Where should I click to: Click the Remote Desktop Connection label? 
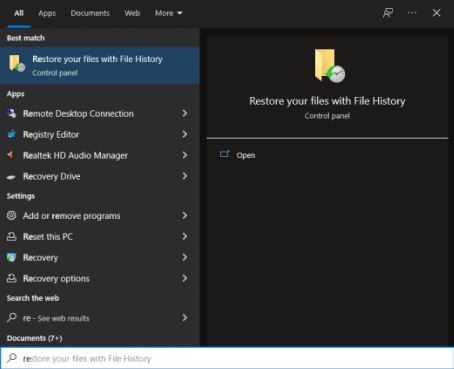pos(78,114)
